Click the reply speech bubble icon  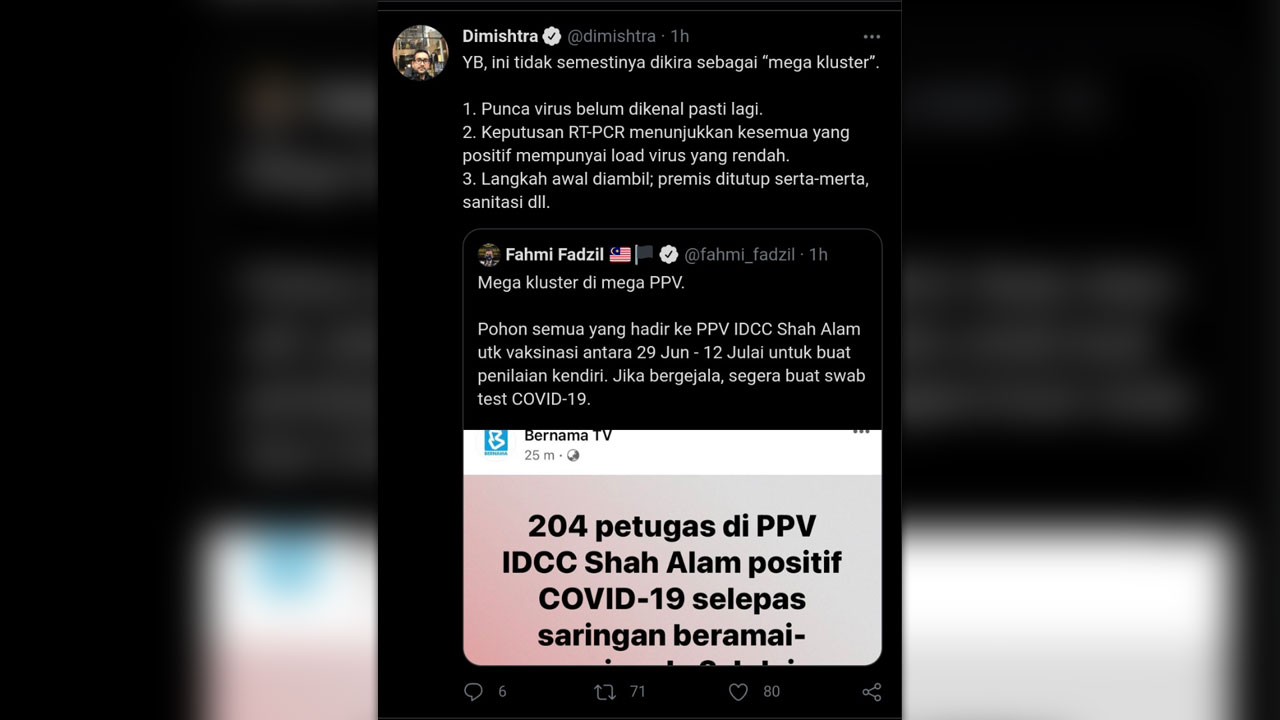click(x=474, y=691)
